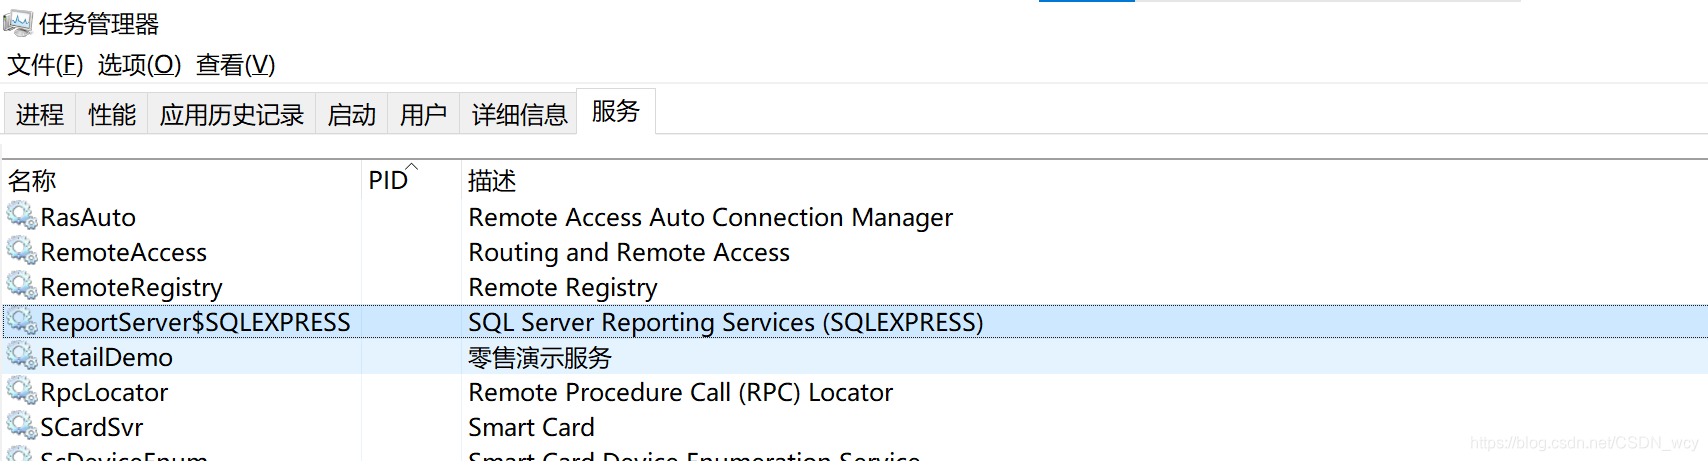Switch to the 应用历史记录 tab
The width and height of the screenshot is (1708, 461).
coord(232,114)
